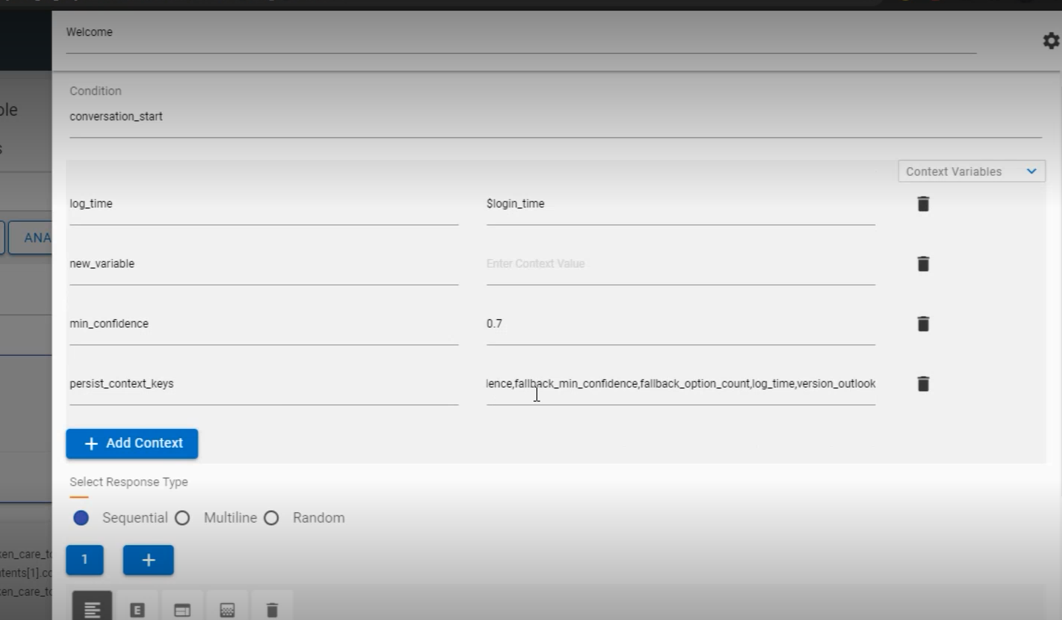Click the Enter Context Value field
Screen dimensions: 1062x620
[600, 263]
